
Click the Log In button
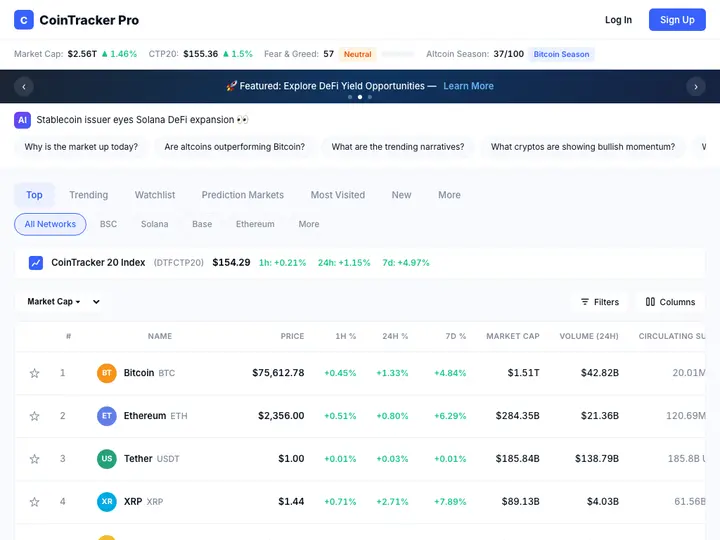618,20
